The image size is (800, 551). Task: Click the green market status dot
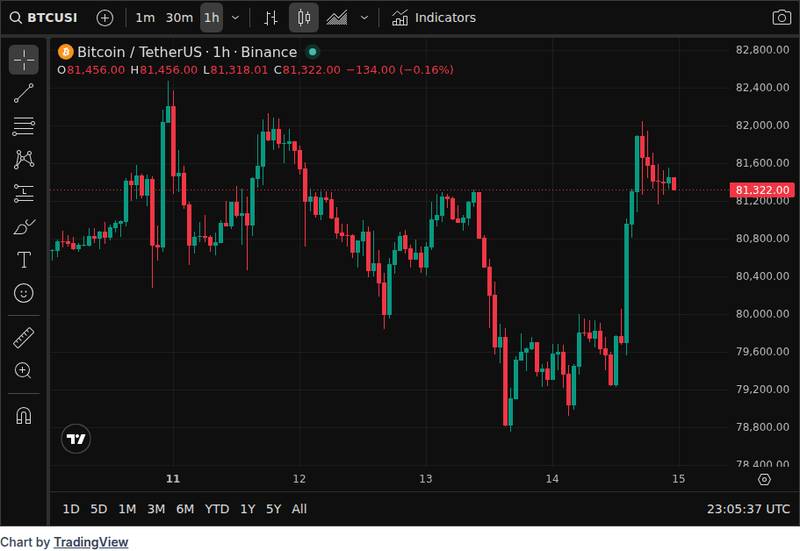click(x=312, y=52)
